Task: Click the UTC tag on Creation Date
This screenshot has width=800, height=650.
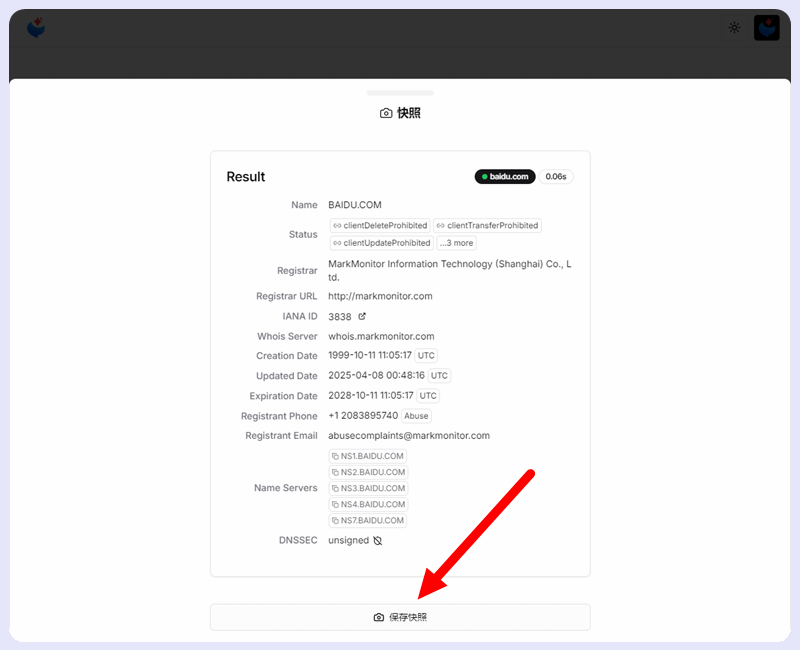Action: pos(426,356)
